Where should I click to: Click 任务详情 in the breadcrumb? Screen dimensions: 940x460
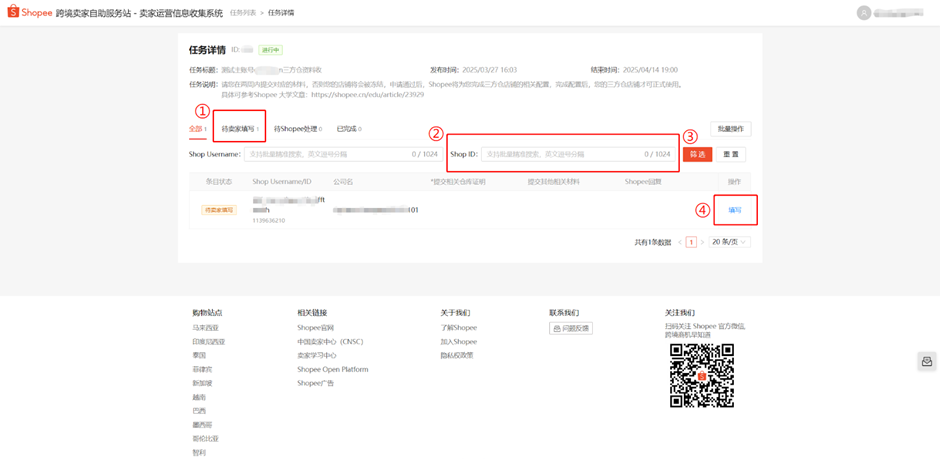pos(281,13)
